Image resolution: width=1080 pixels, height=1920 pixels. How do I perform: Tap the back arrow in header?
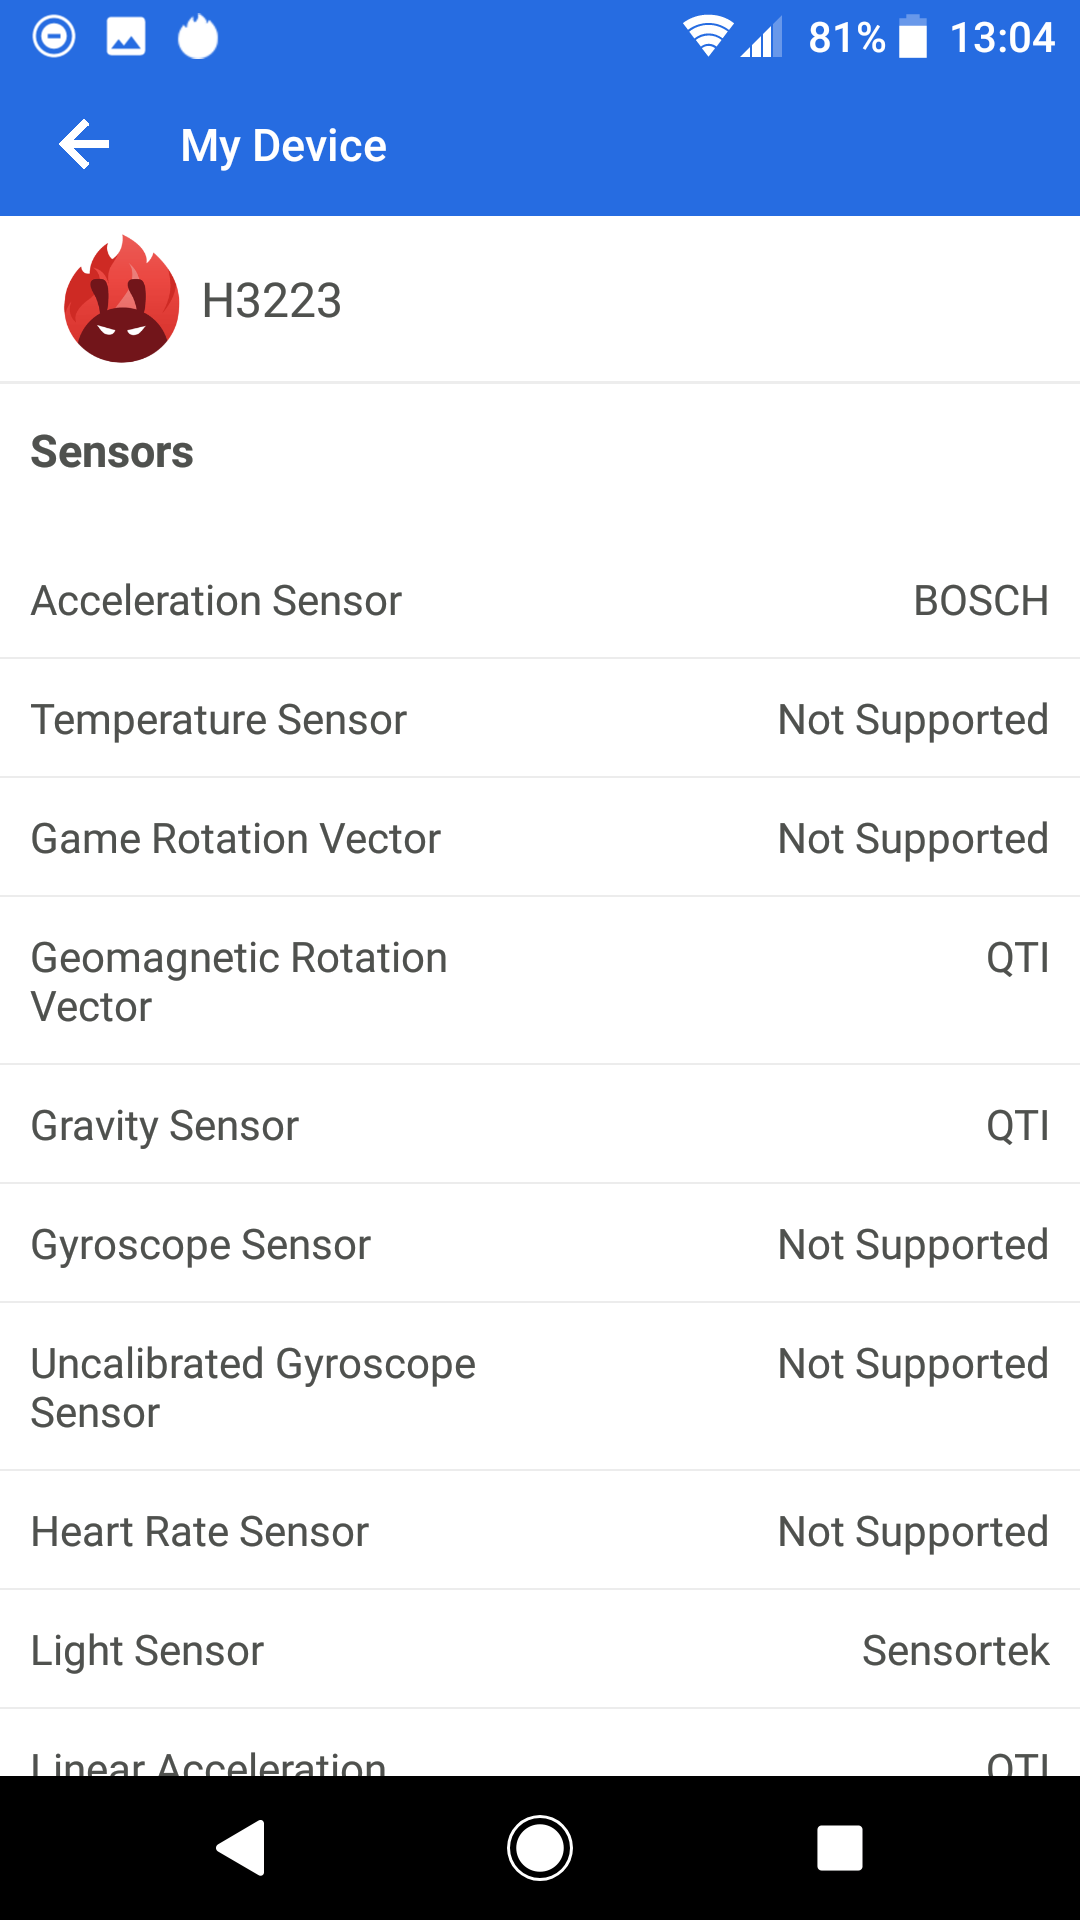pyautogui.click(x=84, y=145)
